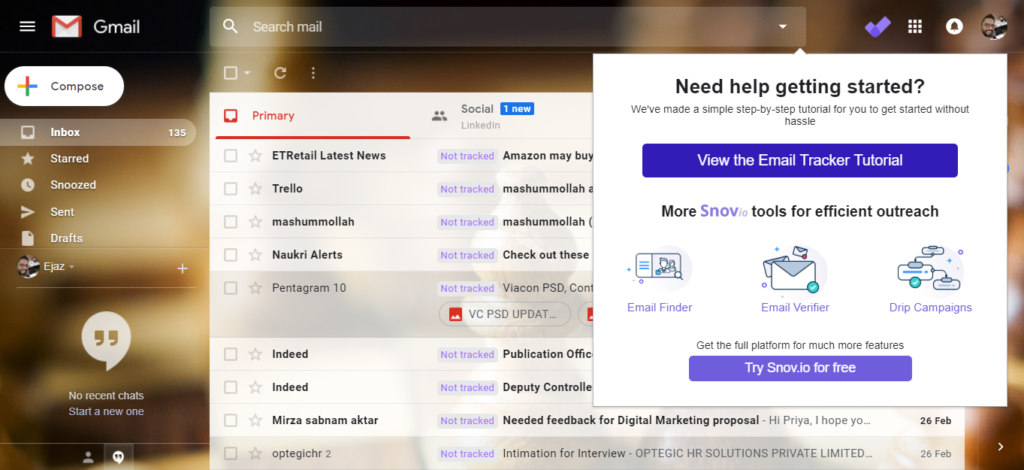
Task: Star the Naukri Alerts email
Action: (x=255, y=255)
